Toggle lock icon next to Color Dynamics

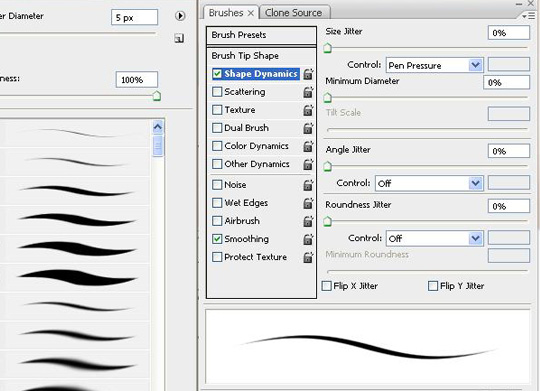coord(308,146)
